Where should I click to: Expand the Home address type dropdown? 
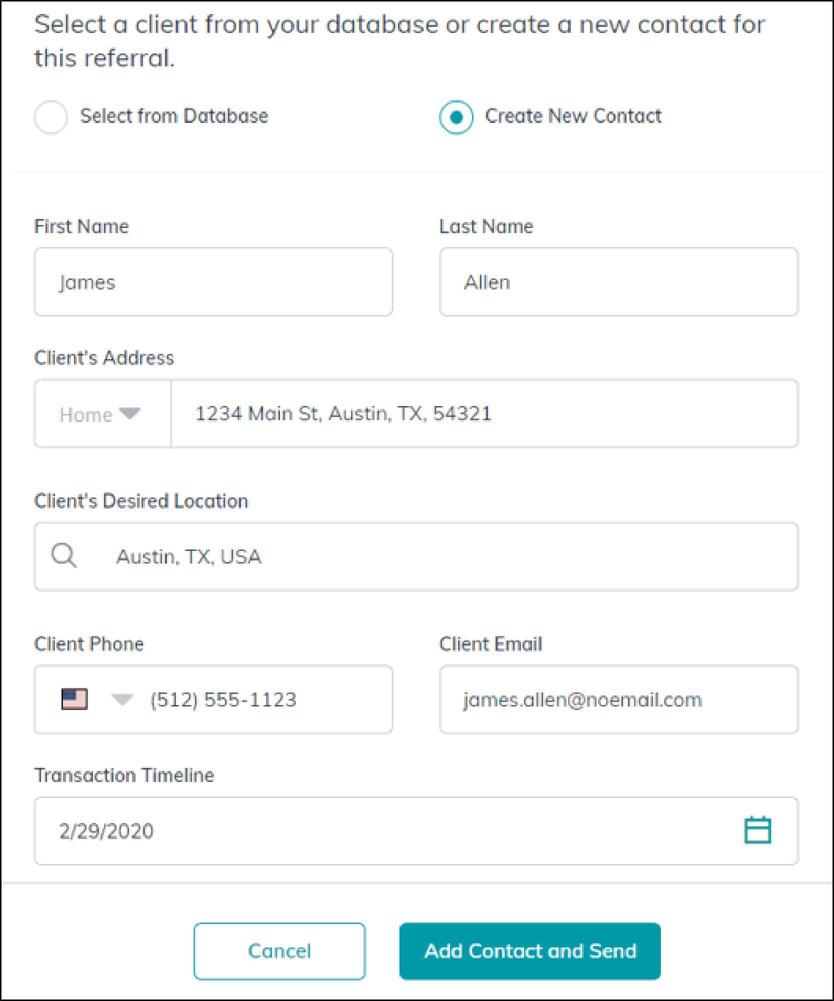(x=102, y=414)
